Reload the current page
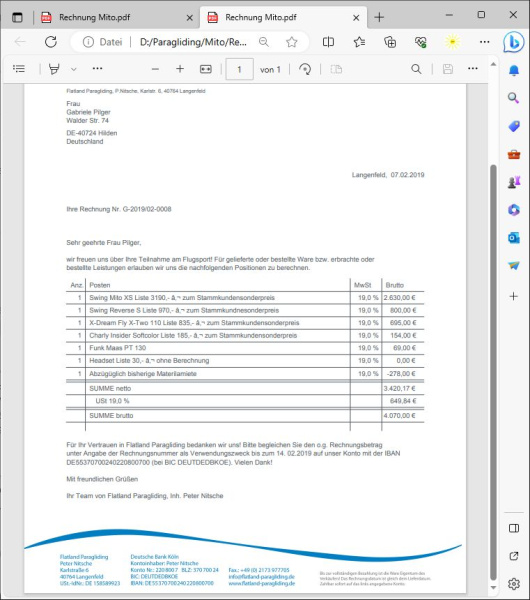The height and width of the screenshot is (600, 530). [x=51, y=42]
